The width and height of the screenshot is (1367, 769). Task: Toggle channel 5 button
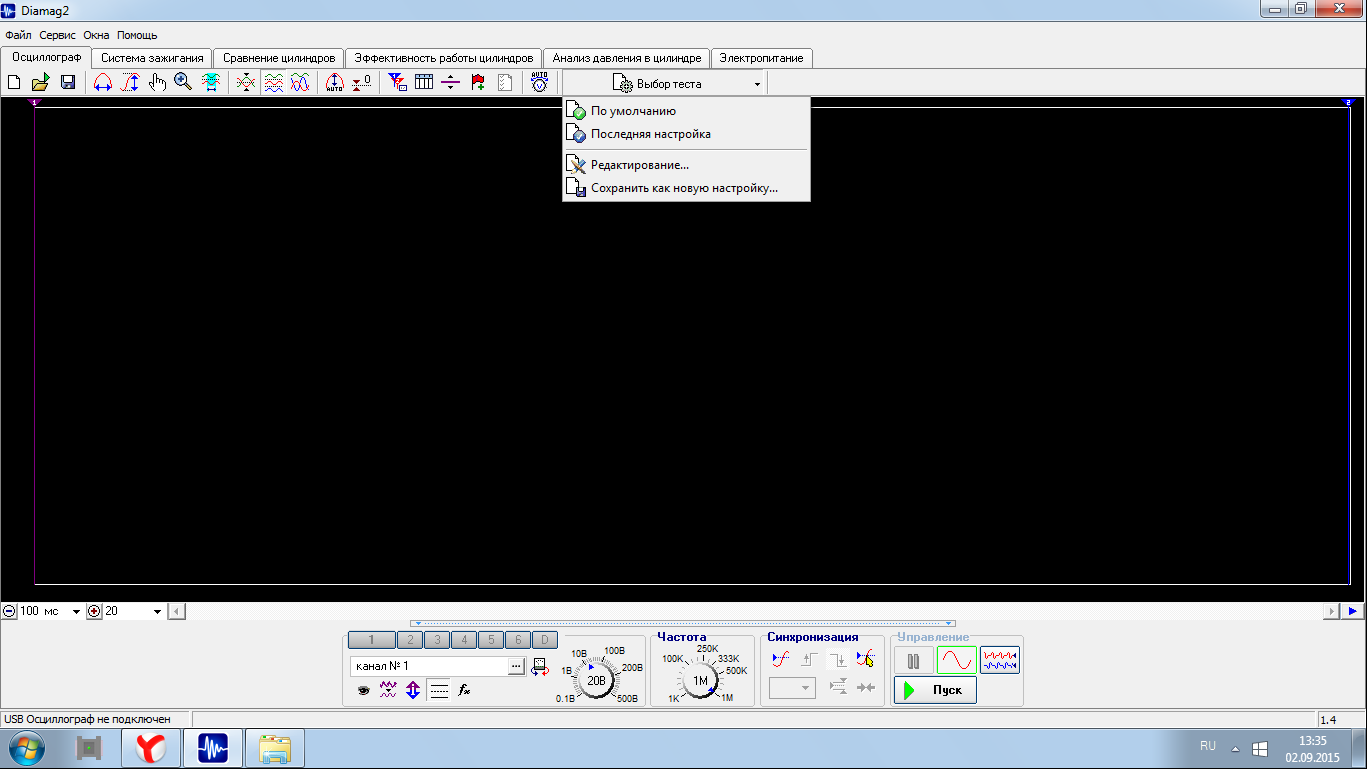[x=491, y=640]
